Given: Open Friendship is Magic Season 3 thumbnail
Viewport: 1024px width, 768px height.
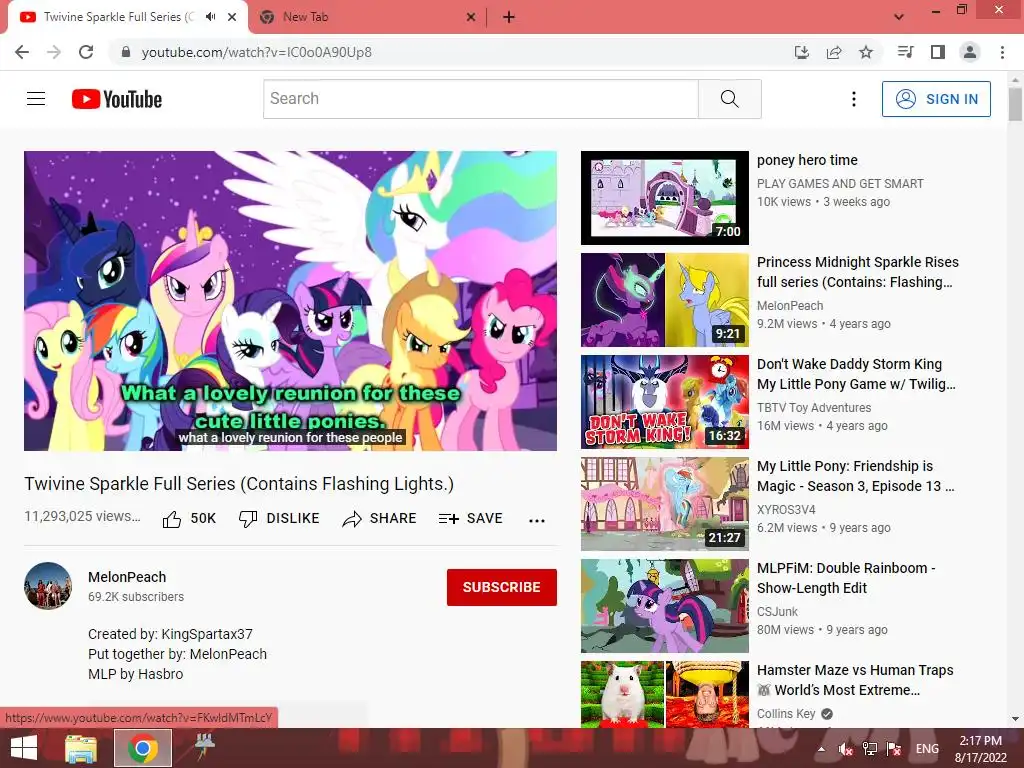Looking at the screenshot, I should tap(665, 504).
